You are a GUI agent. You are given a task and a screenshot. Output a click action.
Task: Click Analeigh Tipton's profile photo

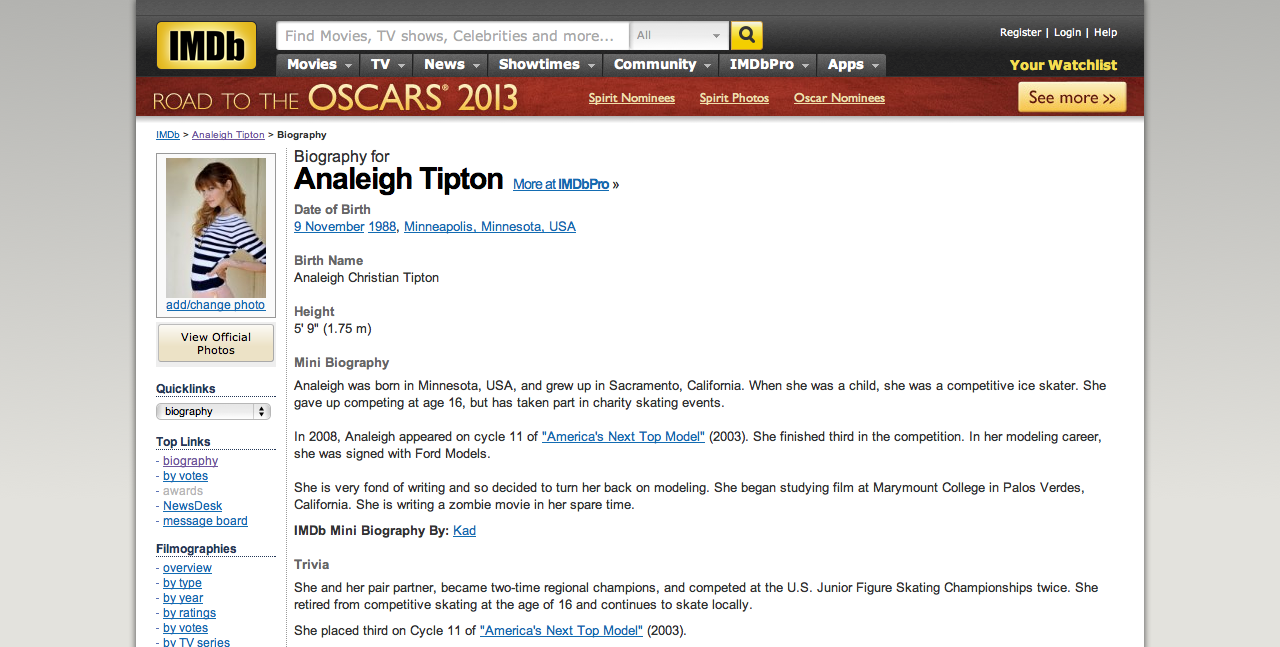[x=216, y=227]
